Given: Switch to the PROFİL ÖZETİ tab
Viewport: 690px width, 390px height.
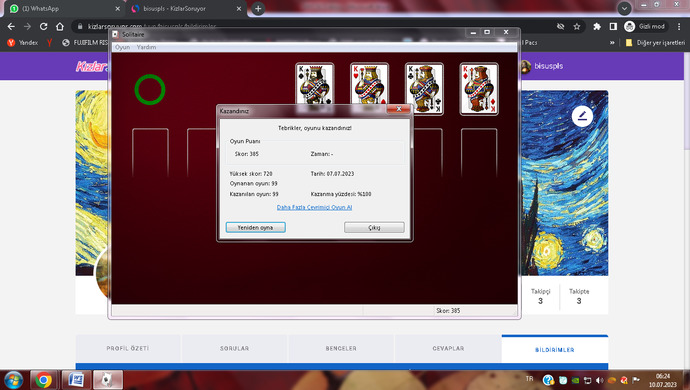Looking at the screenshot, I should click(128, 348).
